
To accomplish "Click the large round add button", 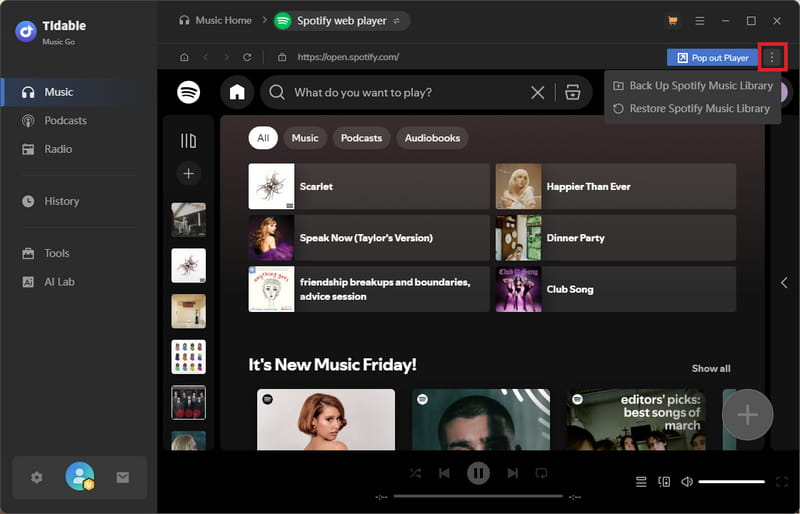I will pos(747,414).
